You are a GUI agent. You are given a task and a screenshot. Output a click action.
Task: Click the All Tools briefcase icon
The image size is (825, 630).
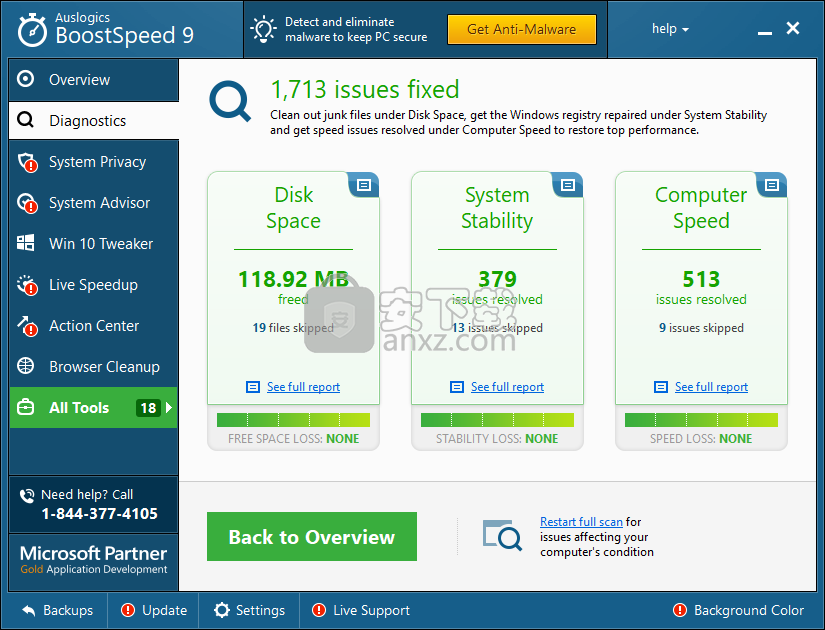[25, 407]
